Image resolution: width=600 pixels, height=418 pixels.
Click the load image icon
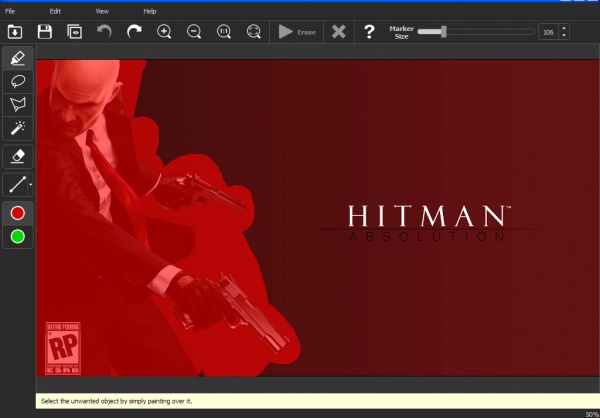15,32
